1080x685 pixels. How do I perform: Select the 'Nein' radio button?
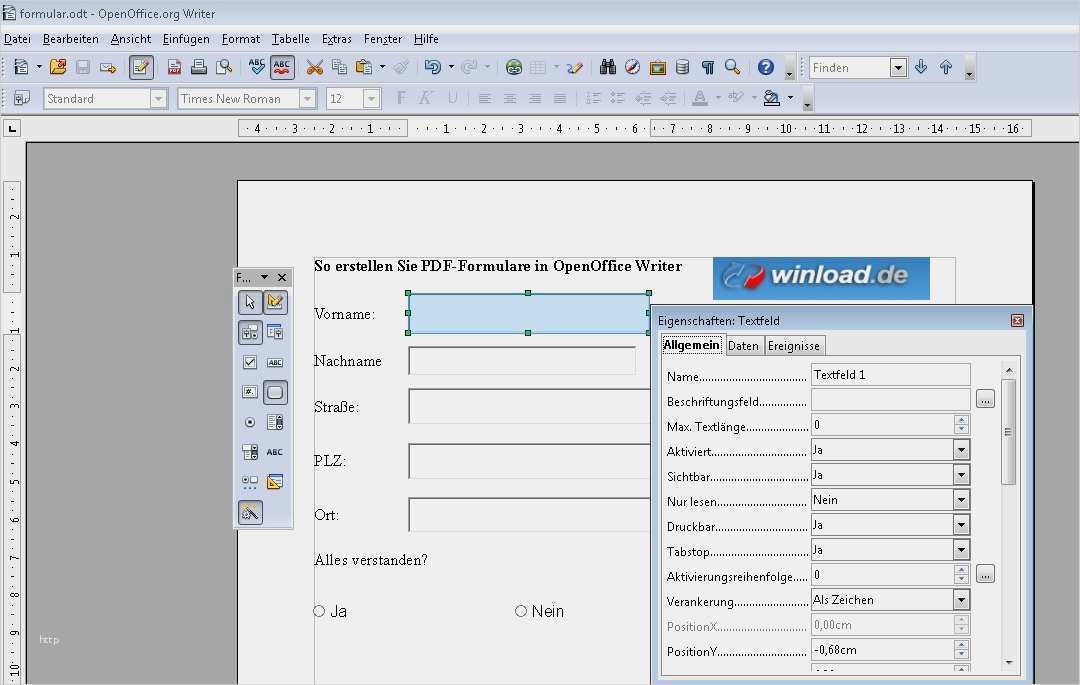tap(521, 611)
